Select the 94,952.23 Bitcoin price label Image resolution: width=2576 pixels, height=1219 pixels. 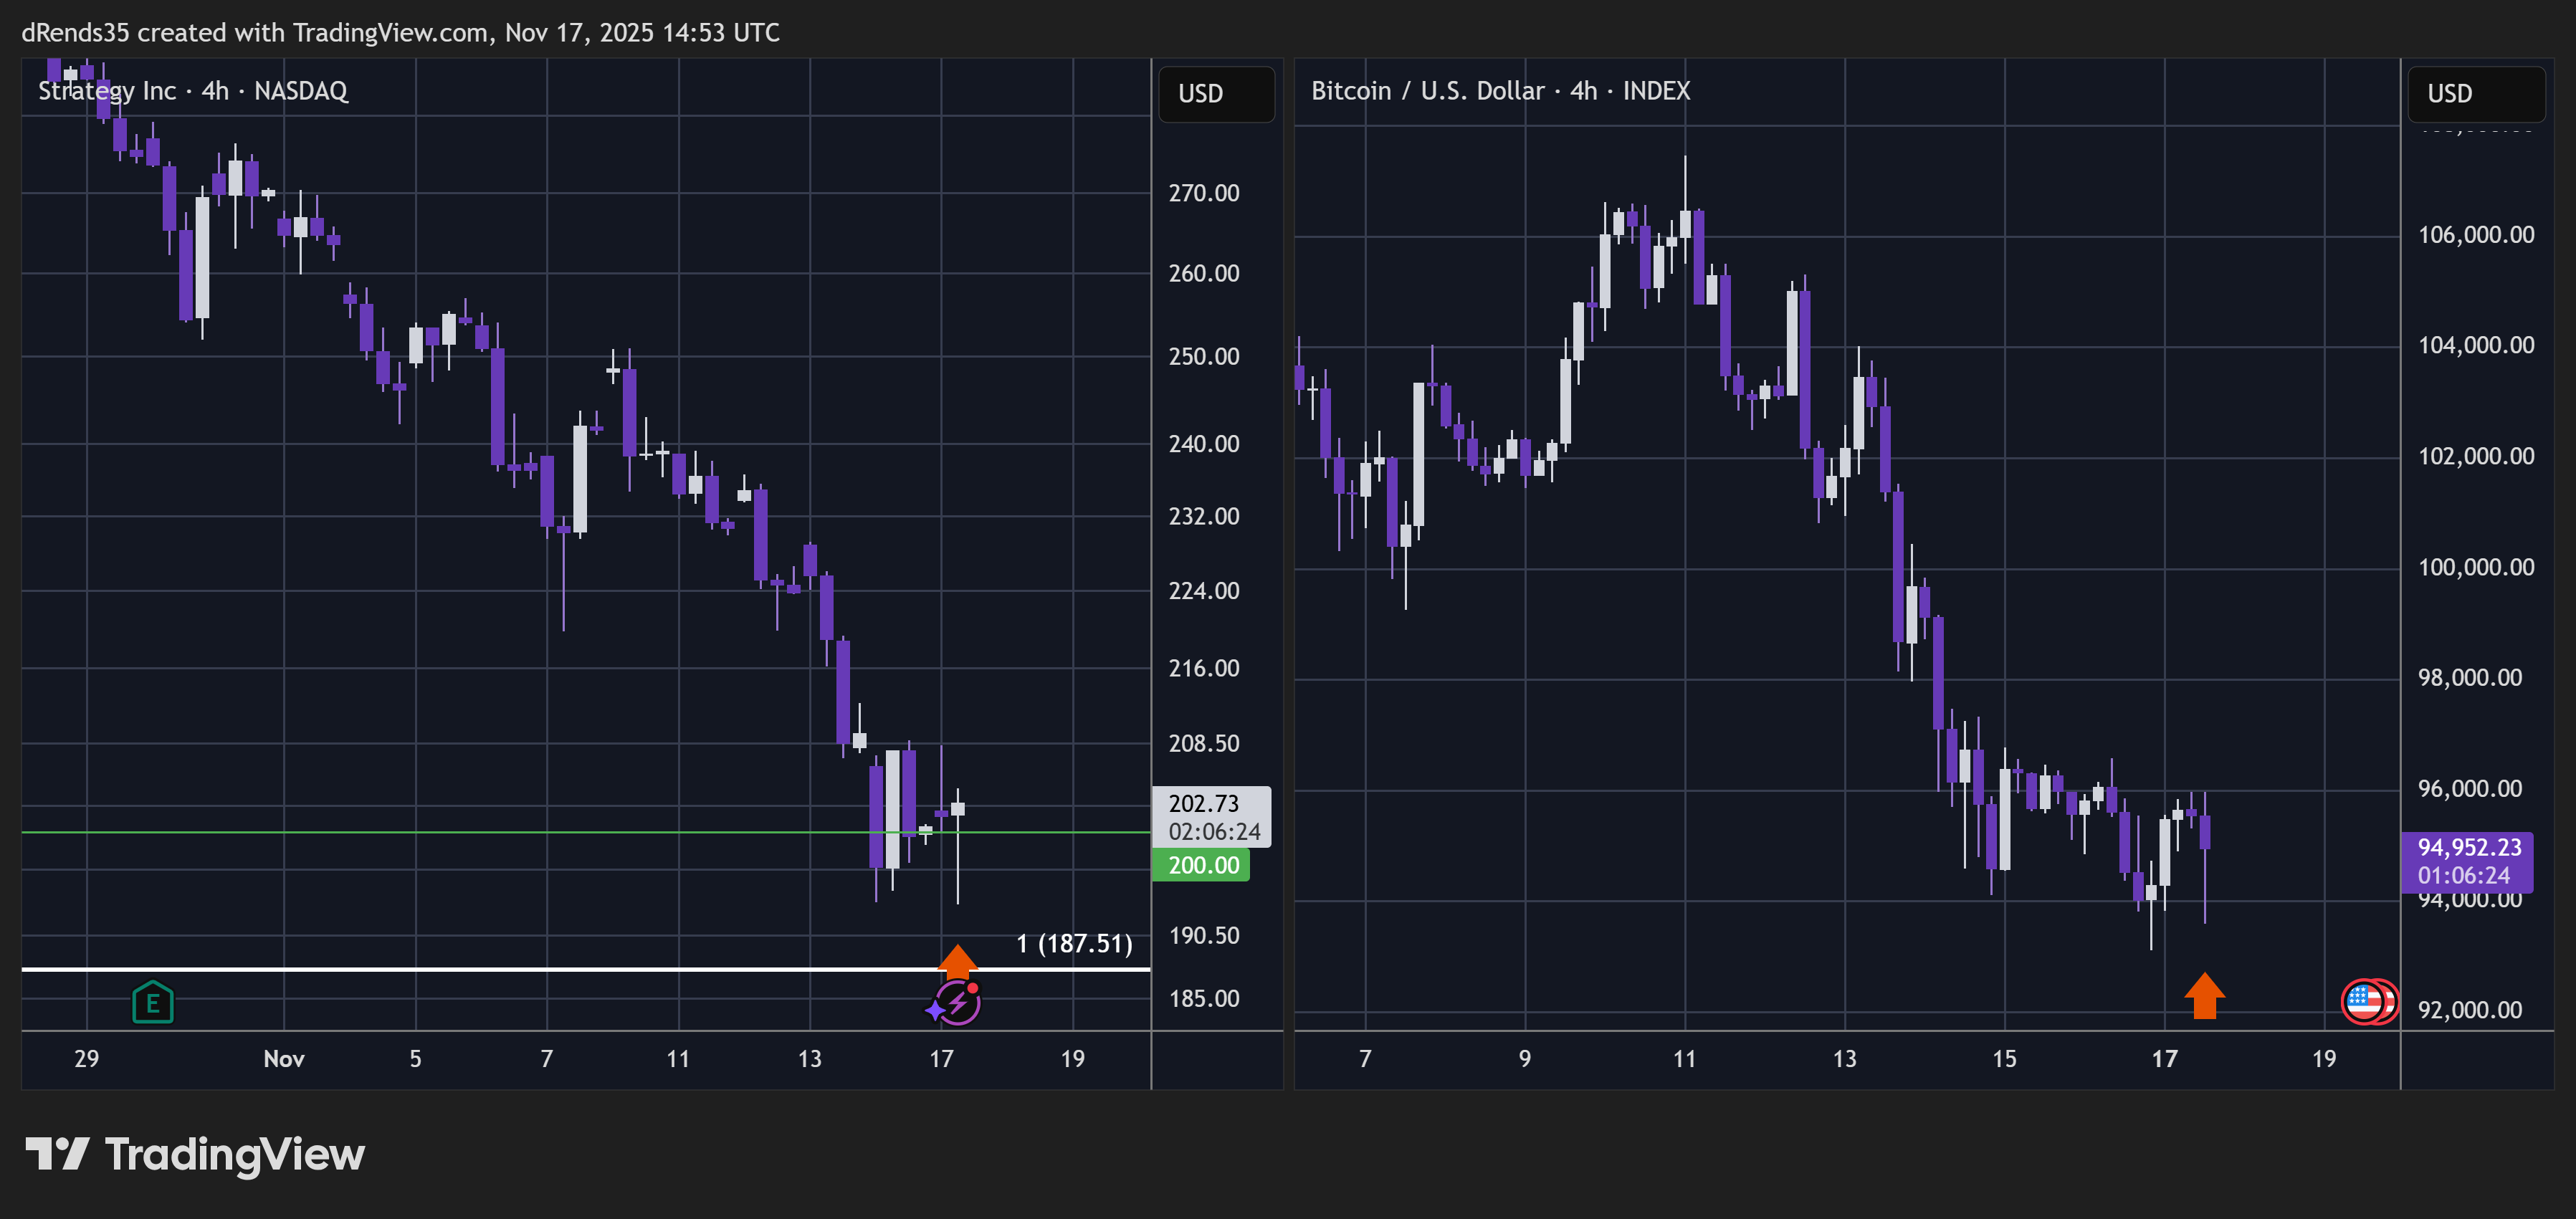pos(2467,861)
